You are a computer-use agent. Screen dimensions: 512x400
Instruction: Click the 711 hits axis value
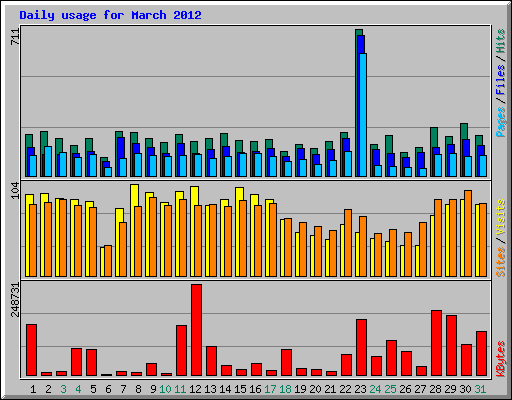point(15,37)
